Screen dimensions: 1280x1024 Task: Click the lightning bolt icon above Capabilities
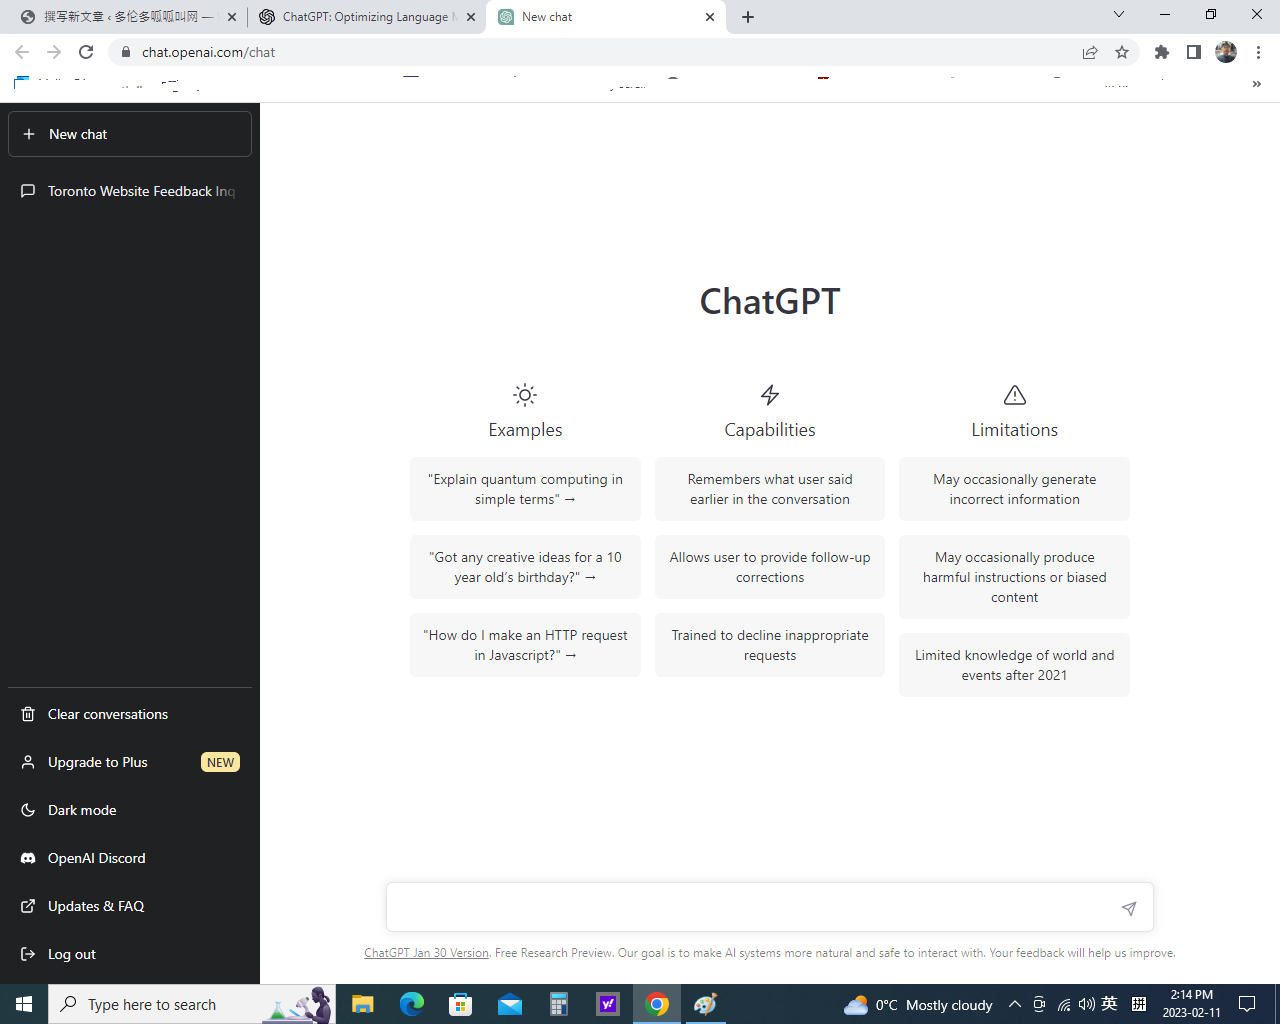point(770,395)
